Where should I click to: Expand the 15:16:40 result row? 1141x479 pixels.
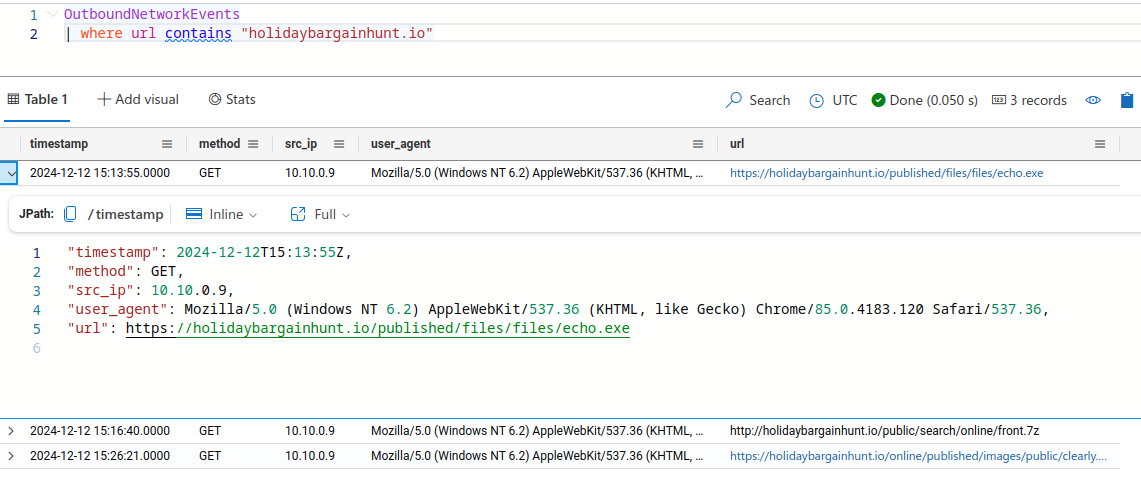(11, 431)
